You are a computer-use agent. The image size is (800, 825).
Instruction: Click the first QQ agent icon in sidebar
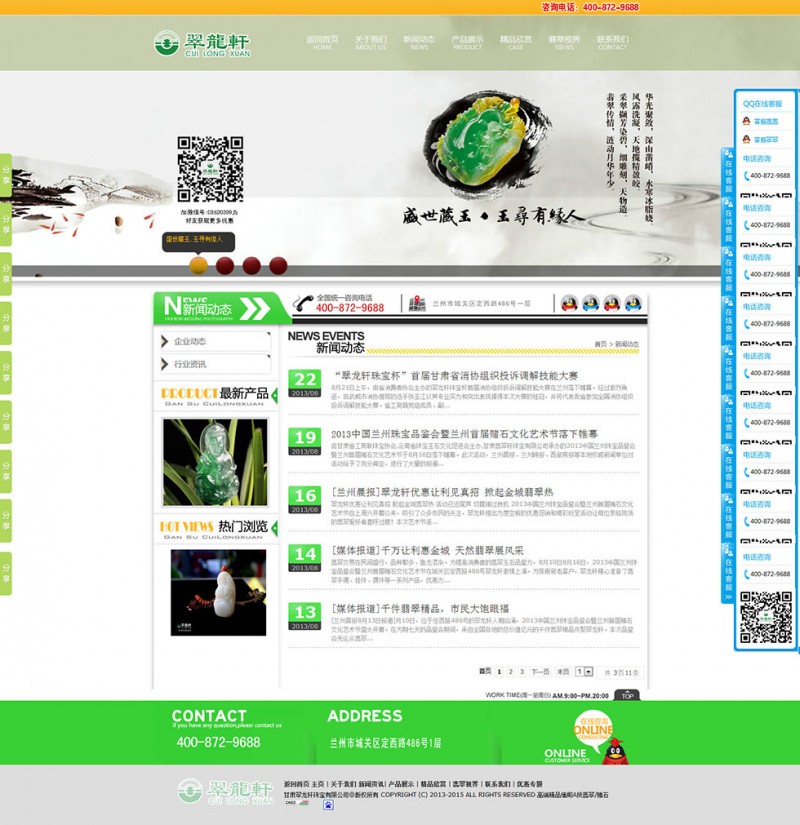746,121
